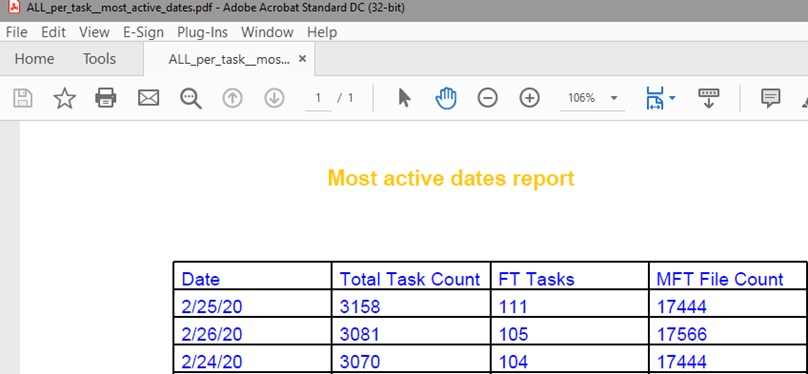Image resolution: width=808 pixels, height=374 pixels.
Task: Zoom out with the minus circle
Action: (x=487, y=98)
